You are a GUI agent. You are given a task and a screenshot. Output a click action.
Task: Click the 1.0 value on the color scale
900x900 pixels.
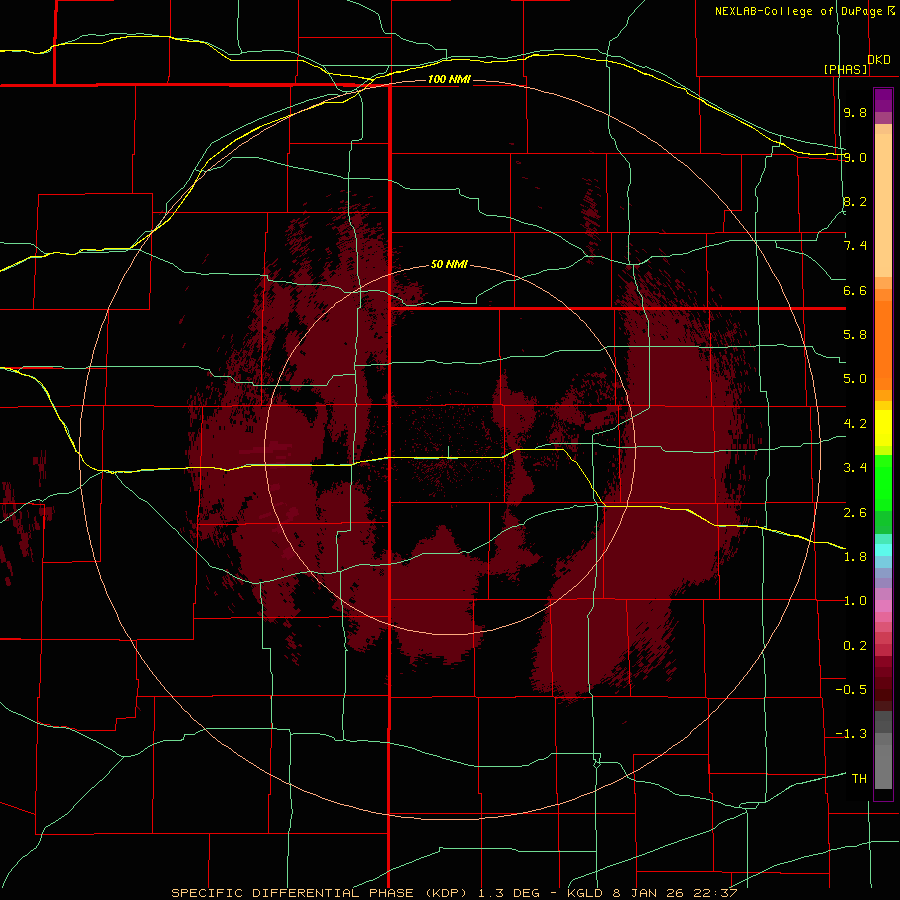pos(855,601)
